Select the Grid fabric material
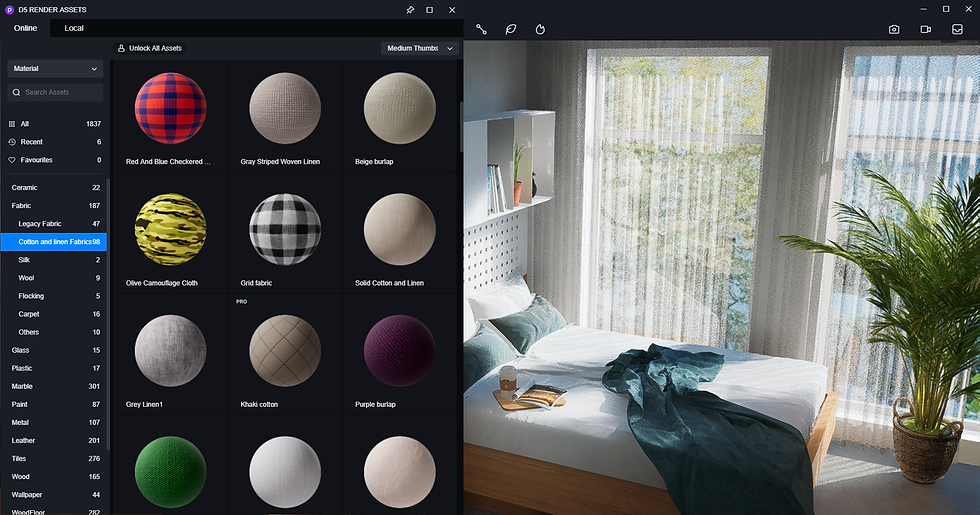 tap(285, 230)
